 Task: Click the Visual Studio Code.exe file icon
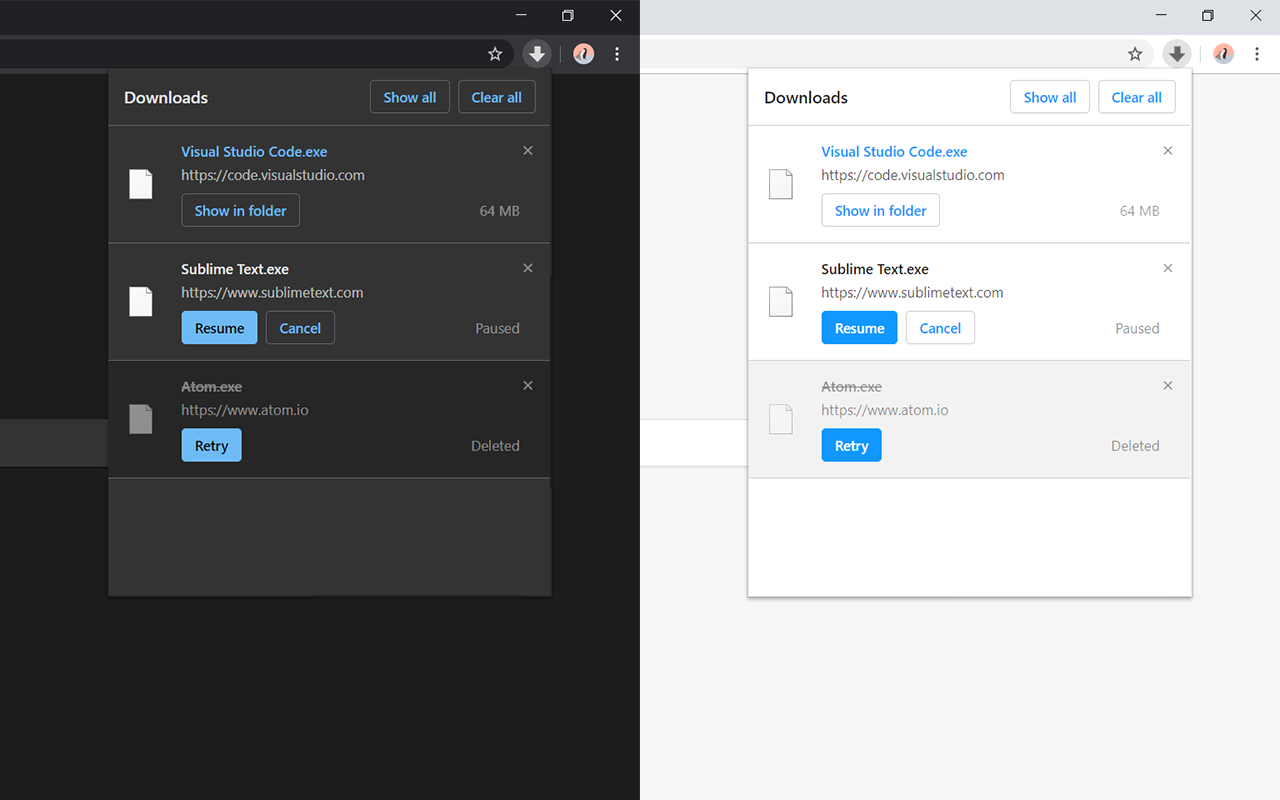141,184
